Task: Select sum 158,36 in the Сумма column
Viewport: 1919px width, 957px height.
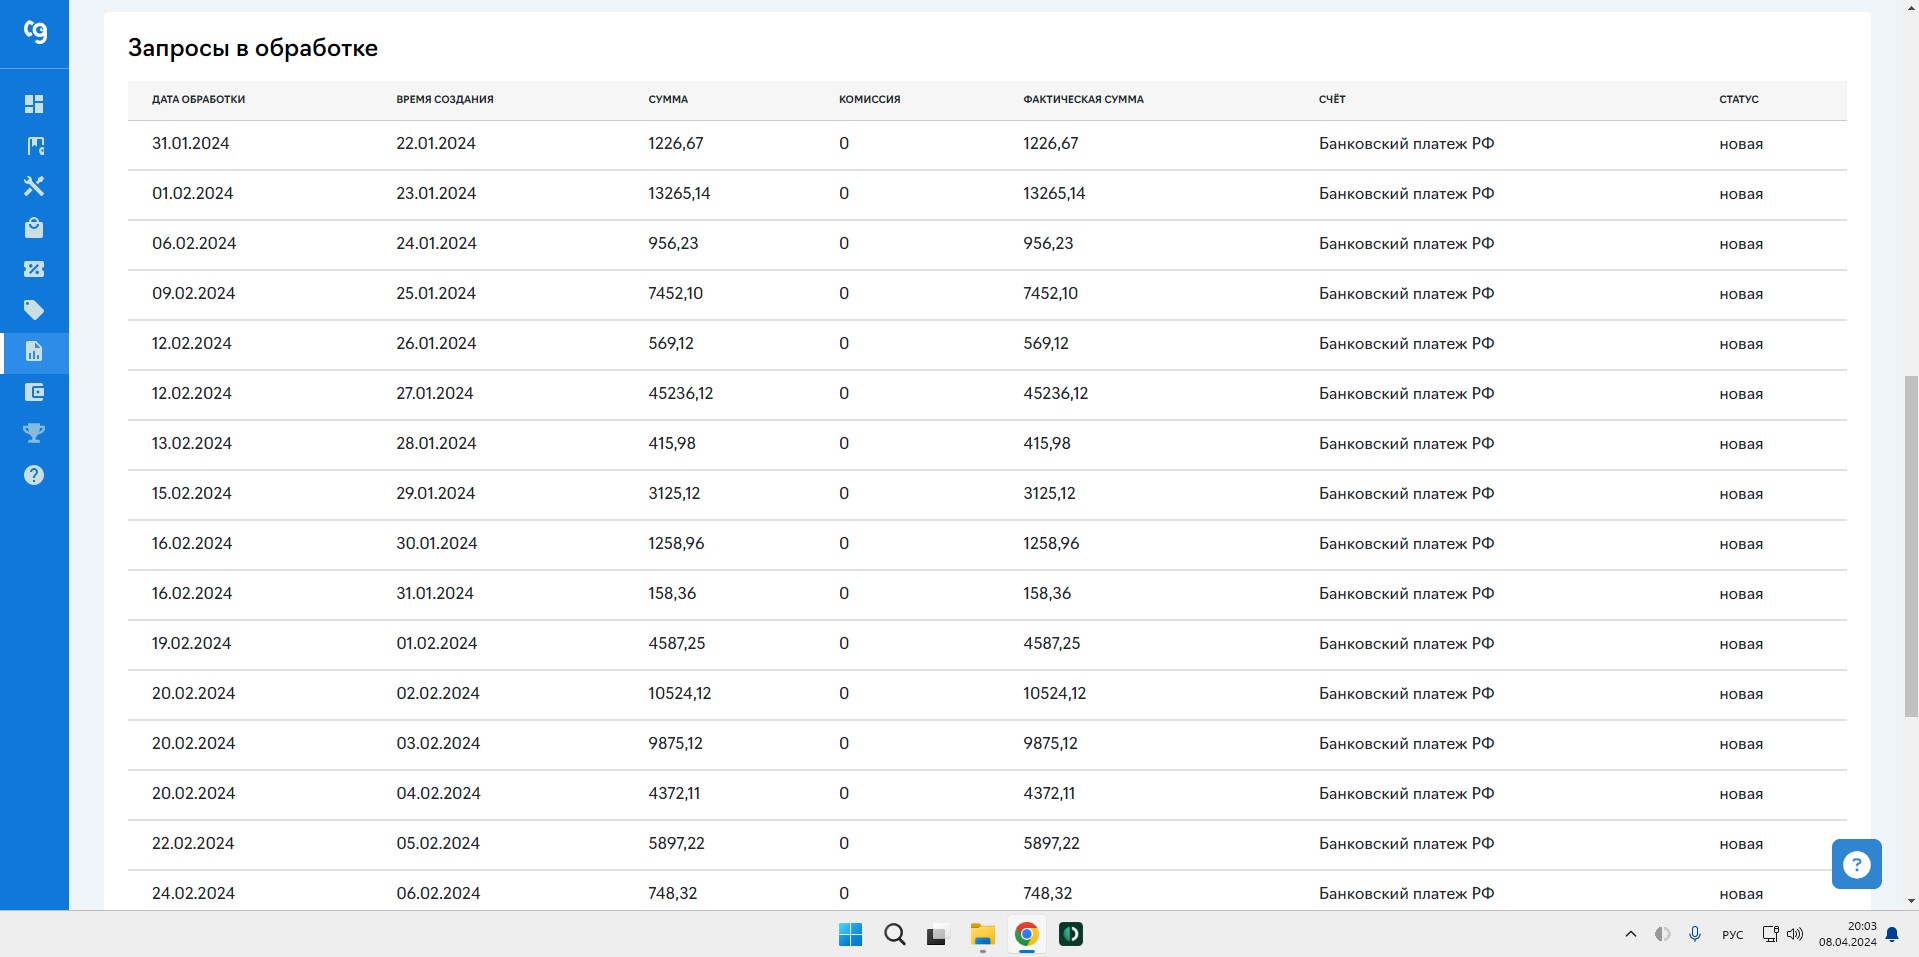Action: coord(672,593)
